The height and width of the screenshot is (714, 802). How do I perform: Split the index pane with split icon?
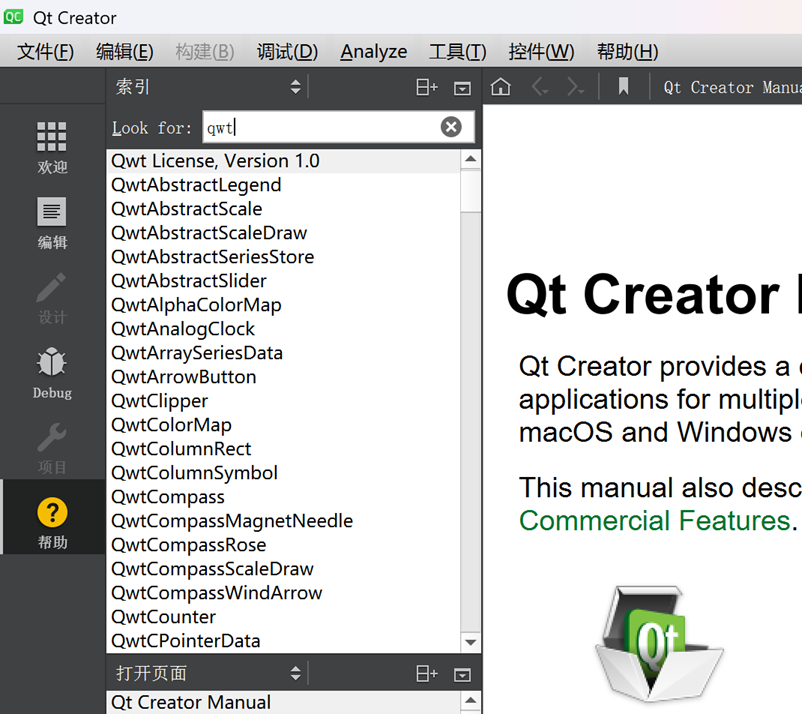tap(427, 87)
